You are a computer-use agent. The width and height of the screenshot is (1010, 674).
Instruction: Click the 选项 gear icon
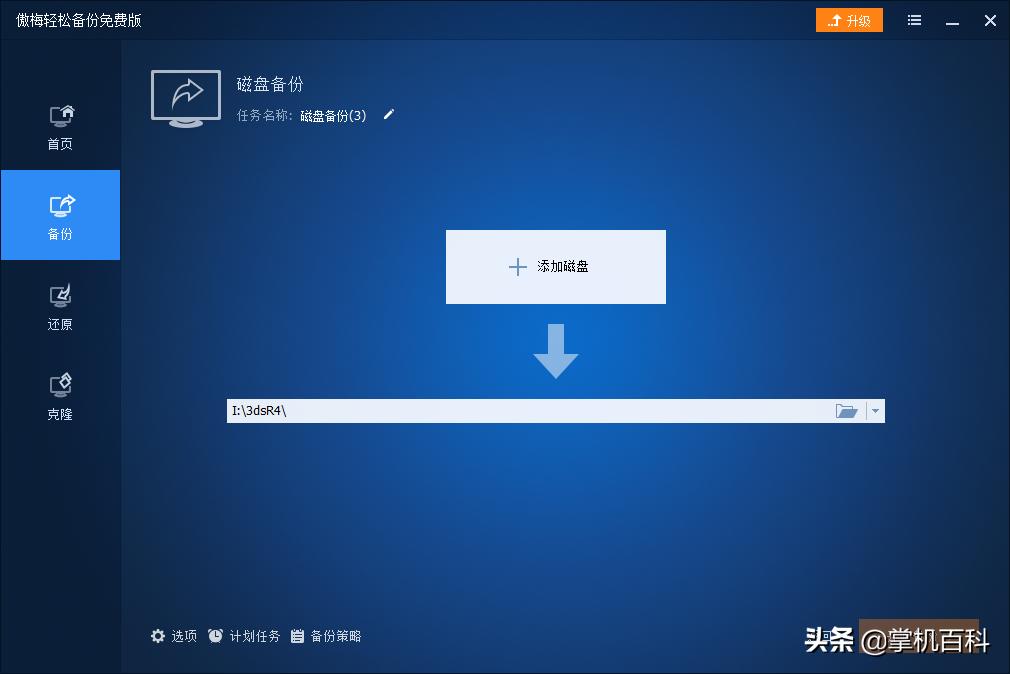[x=158, y=635]
